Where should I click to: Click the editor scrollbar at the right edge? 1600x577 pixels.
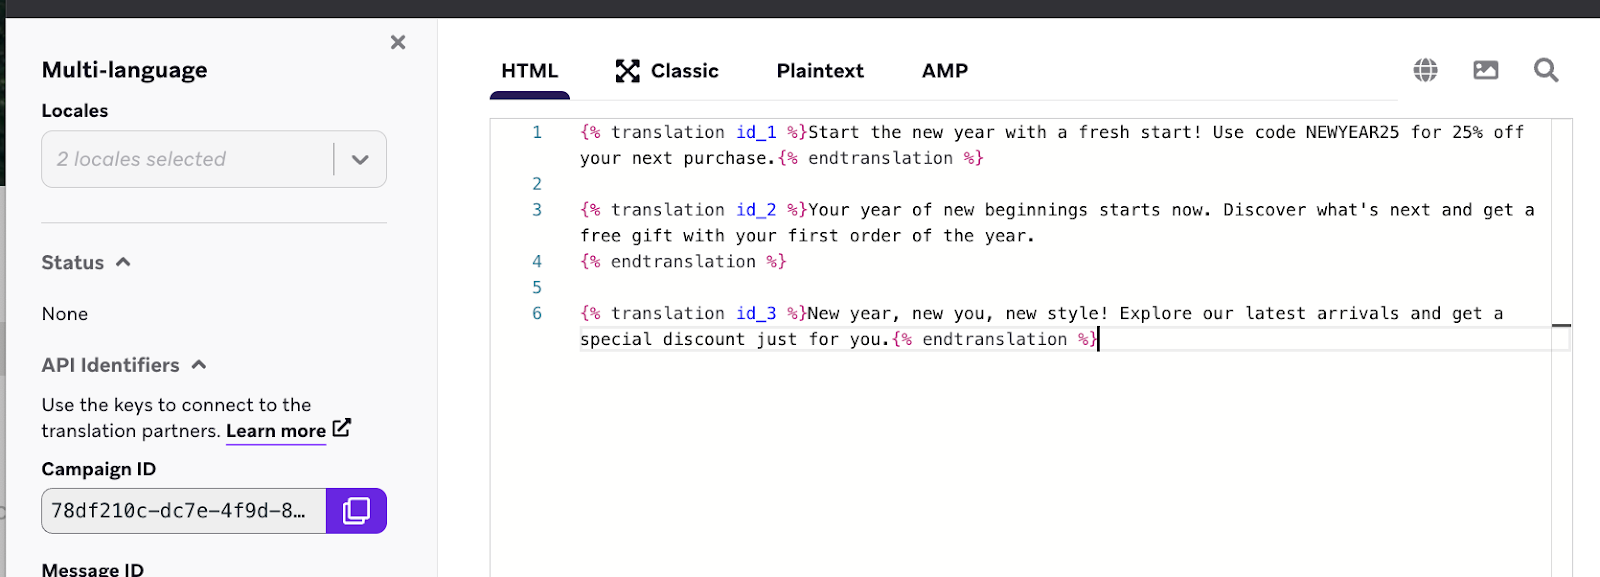(1562, 325)
